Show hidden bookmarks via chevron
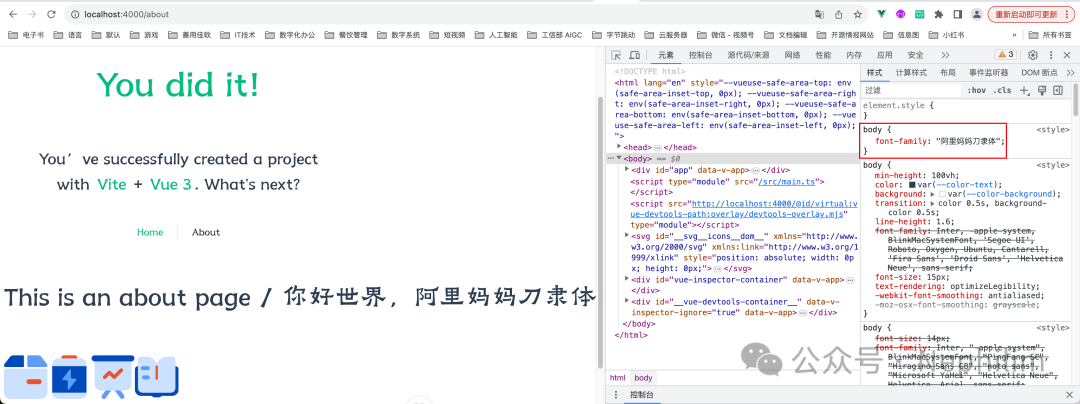 1014,35
